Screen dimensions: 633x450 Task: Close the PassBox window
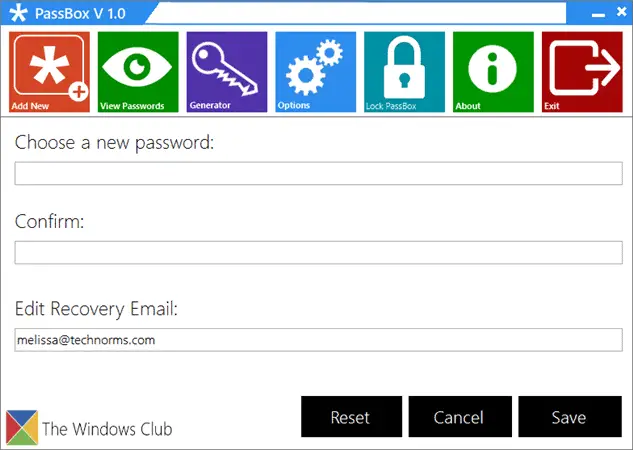point(621,12)
